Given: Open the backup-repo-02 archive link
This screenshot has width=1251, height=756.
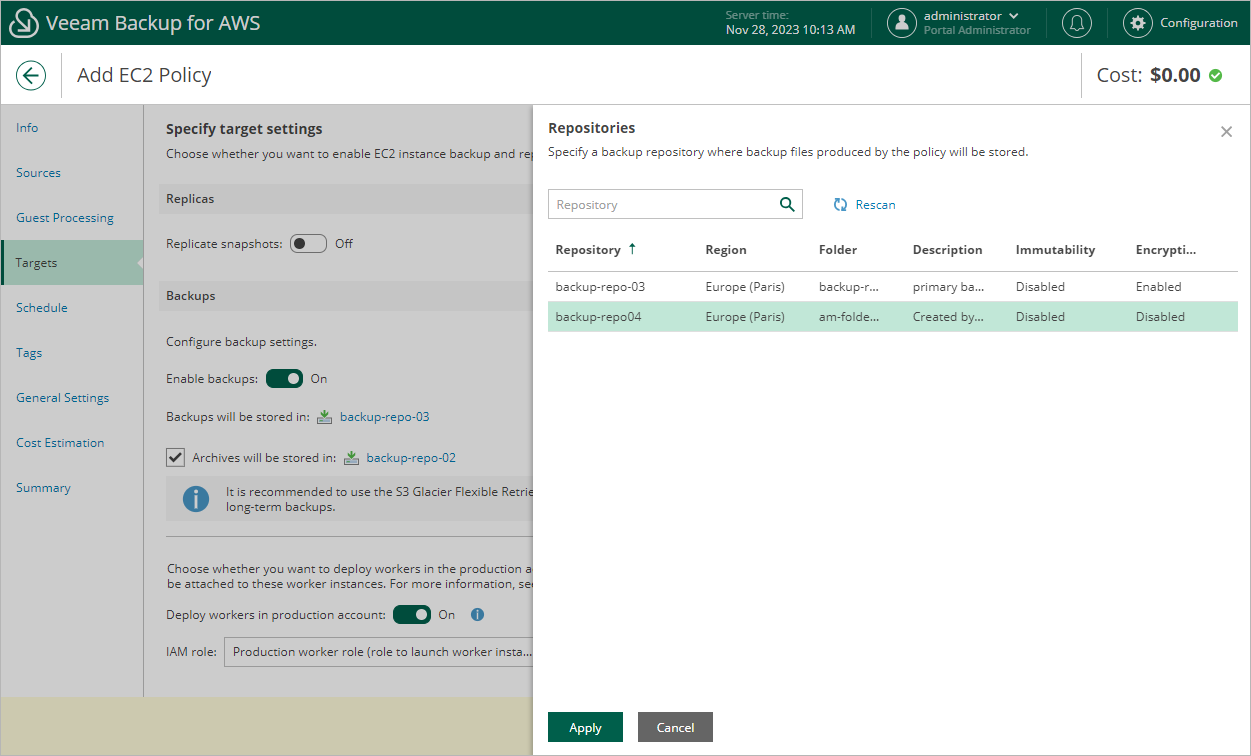Looking at the screenshot, I should click(x=411, y=458).
